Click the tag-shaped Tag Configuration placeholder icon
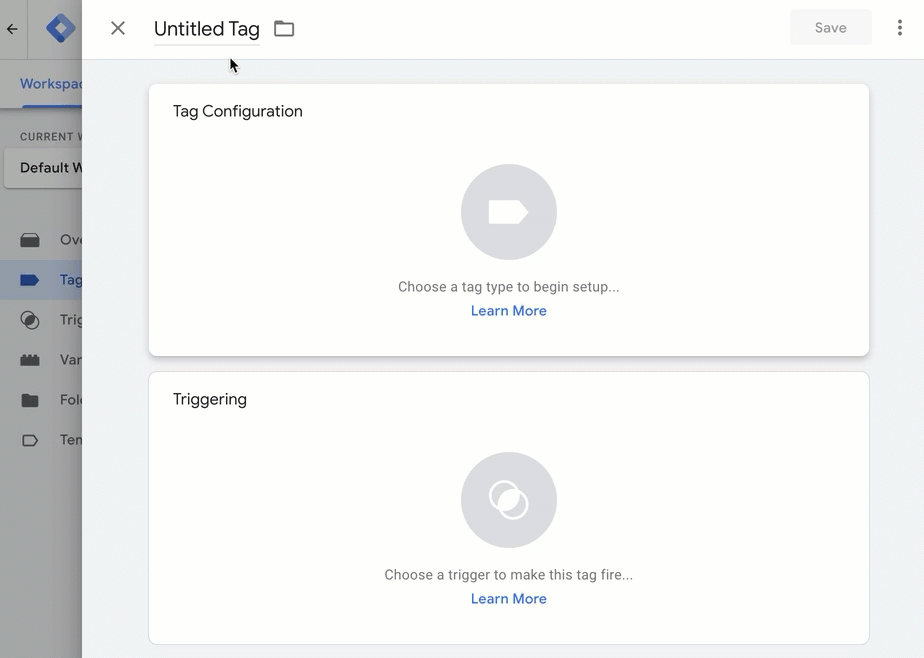 [x=508, y=211]
